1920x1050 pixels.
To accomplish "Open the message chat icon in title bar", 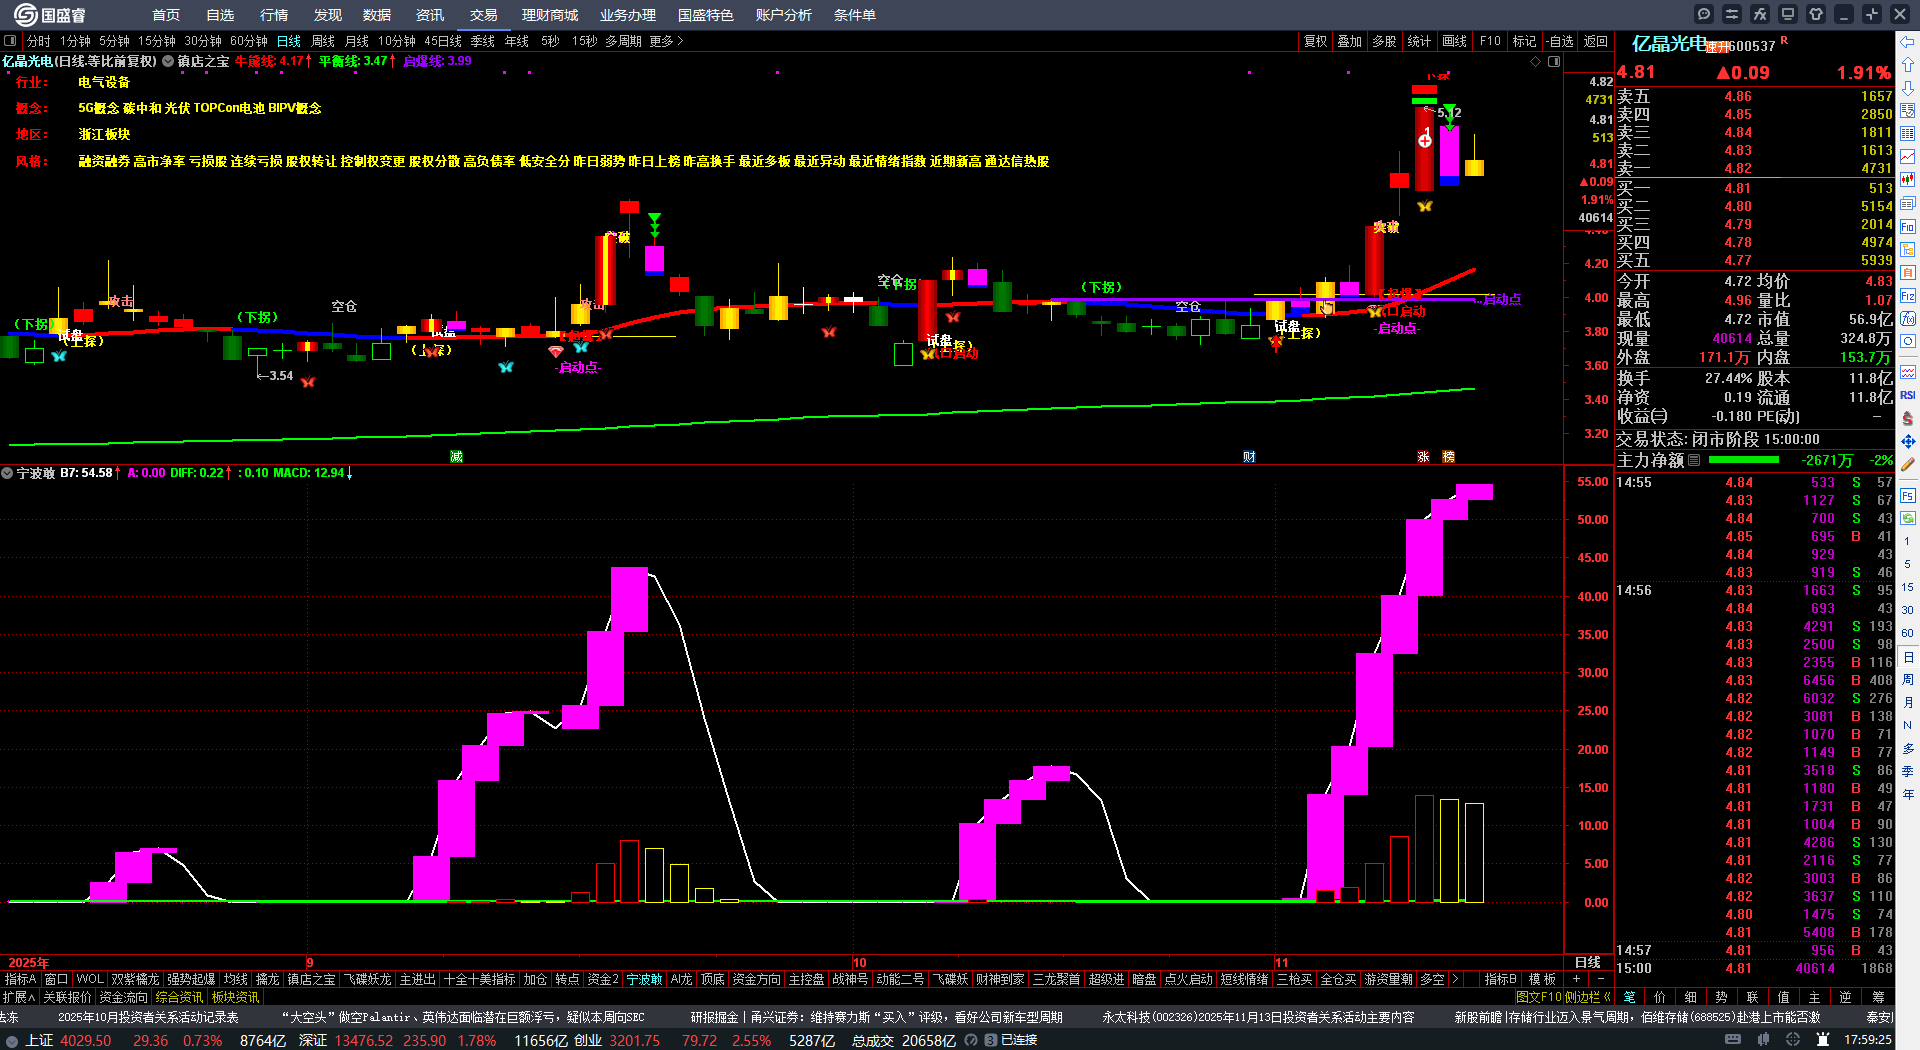I will click(1704, 14).
